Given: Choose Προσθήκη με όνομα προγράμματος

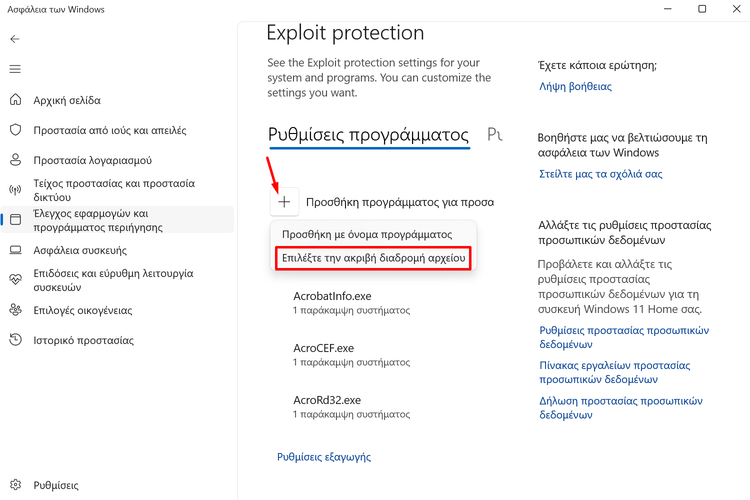Looking at the screenshot, I should (x=367, y=234).
